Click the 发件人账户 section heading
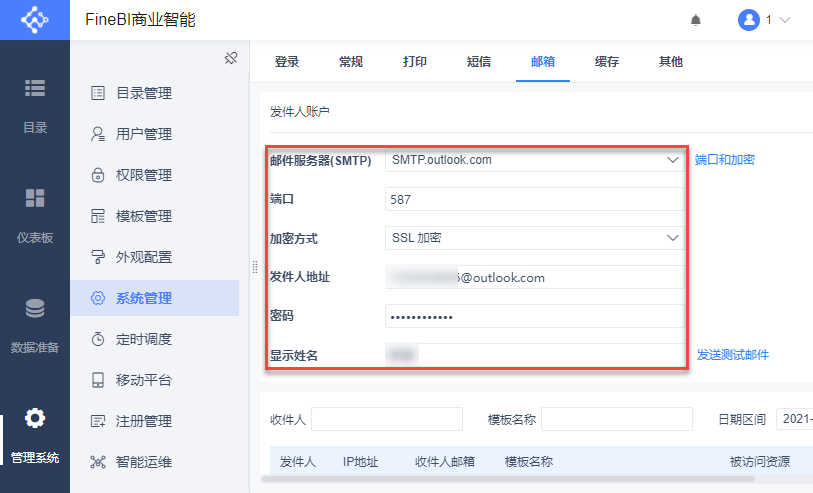Image resolution: width=813 pixels, height=493 pixels. point(300,111)
